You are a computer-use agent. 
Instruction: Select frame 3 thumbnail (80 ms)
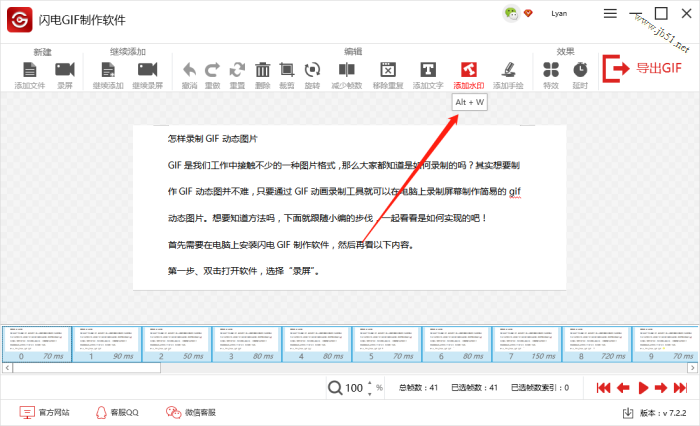(247, 344)
